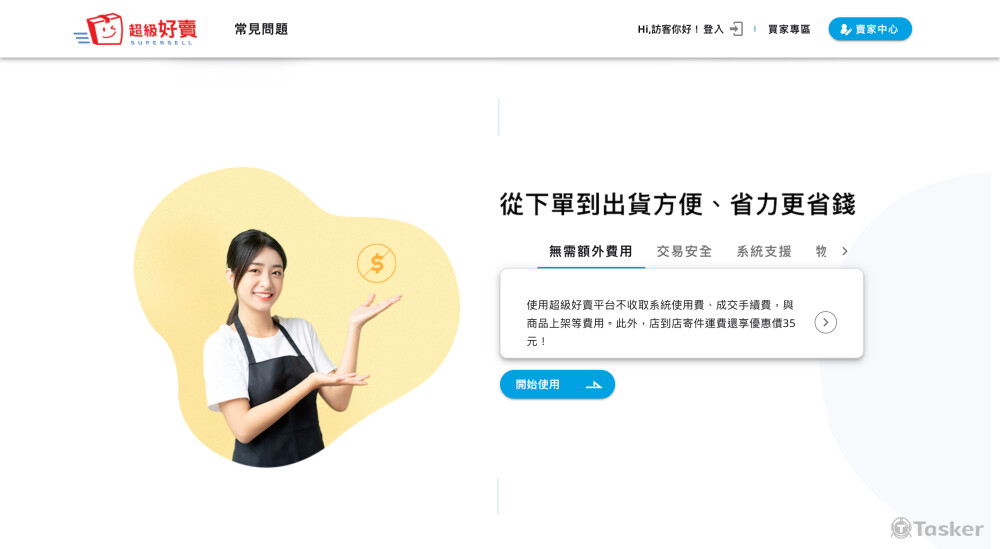The height and width of the screenshot is (549, 1000).
Task: Click the 登入 login link
Action: pyautogui.click(x=713, y=29)
